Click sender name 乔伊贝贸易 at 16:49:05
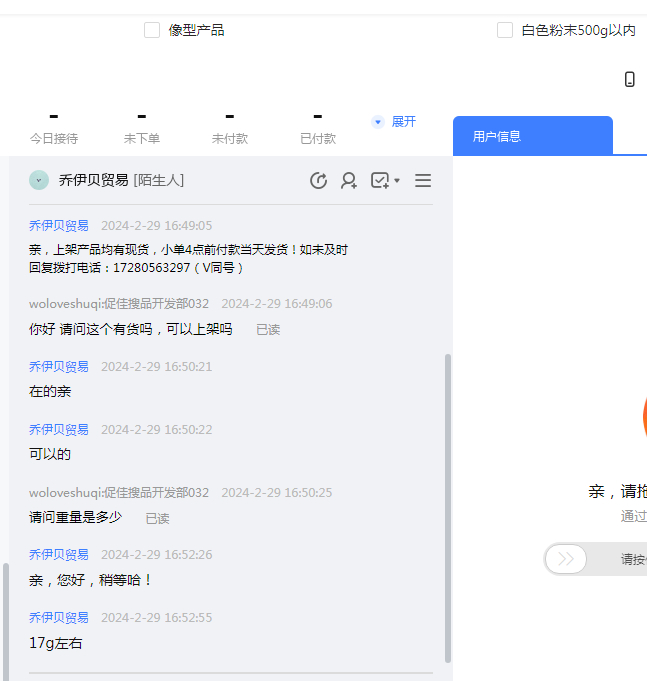The width and height of the screenshot is (647, 681). tap(59, 226)
